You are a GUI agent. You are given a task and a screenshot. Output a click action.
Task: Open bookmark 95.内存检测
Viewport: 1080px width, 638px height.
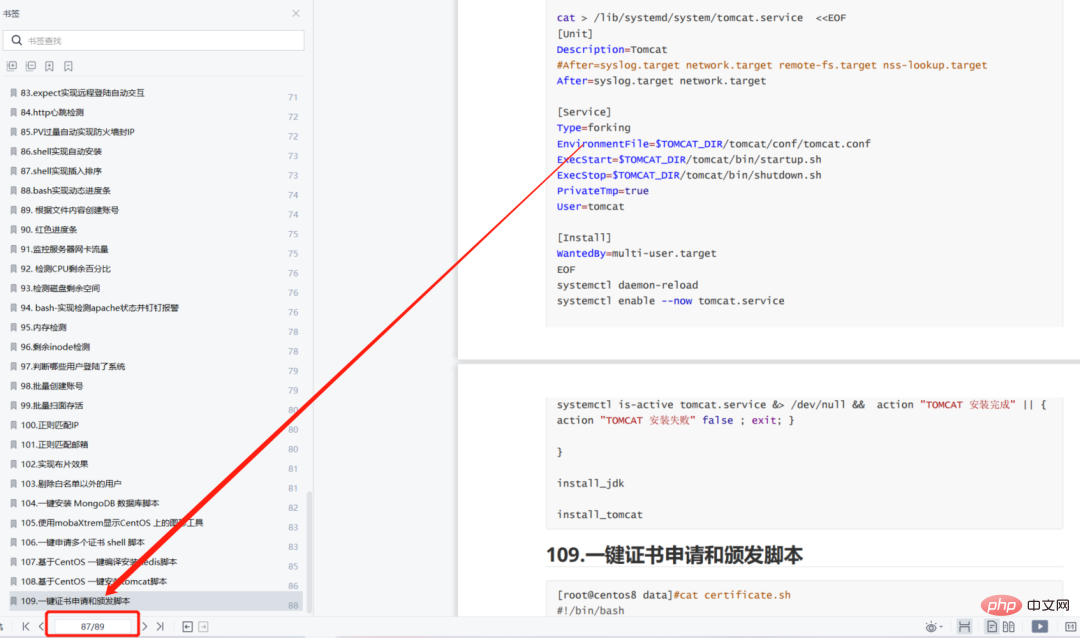(x=43, y=327)
